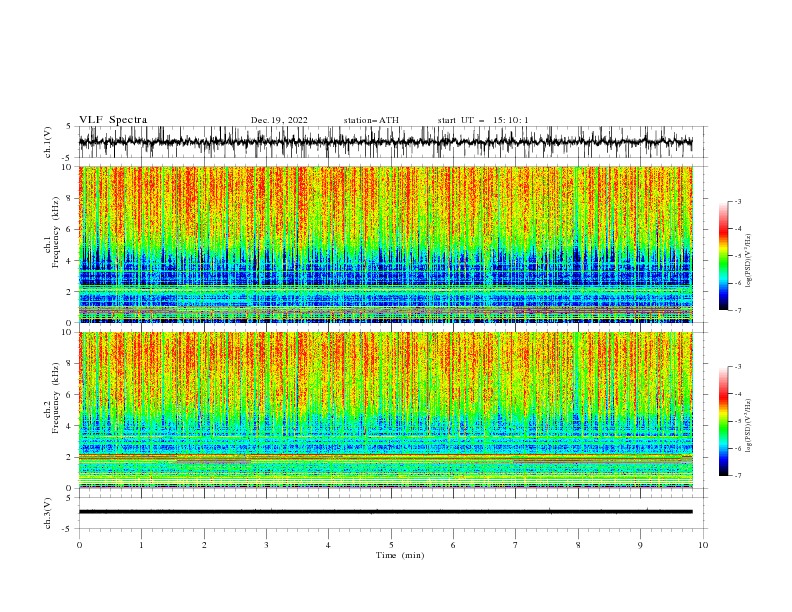Click the time axis end tick label "10"

click(x=703, y=545)
